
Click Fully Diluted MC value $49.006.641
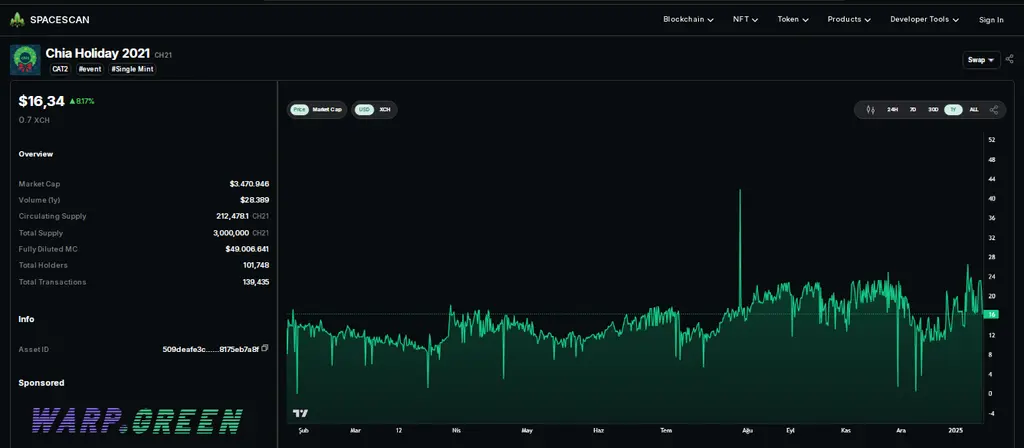point(247,249)
